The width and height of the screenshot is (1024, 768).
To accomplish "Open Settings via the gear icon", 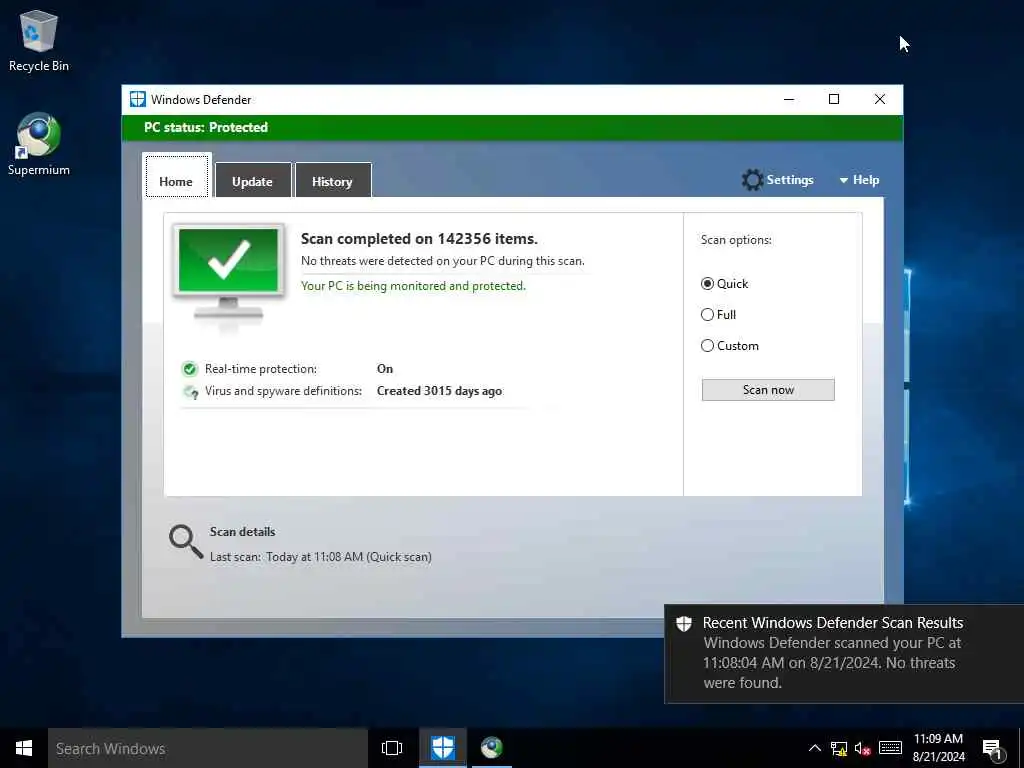I will pos(752,180).
